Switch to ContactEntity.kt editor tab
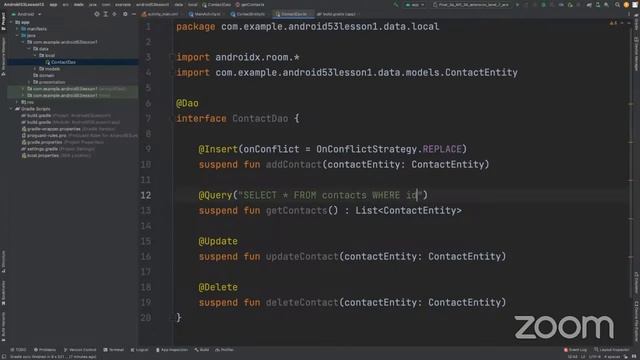This screenshot has height=360, width=640. tap(249, 14)
